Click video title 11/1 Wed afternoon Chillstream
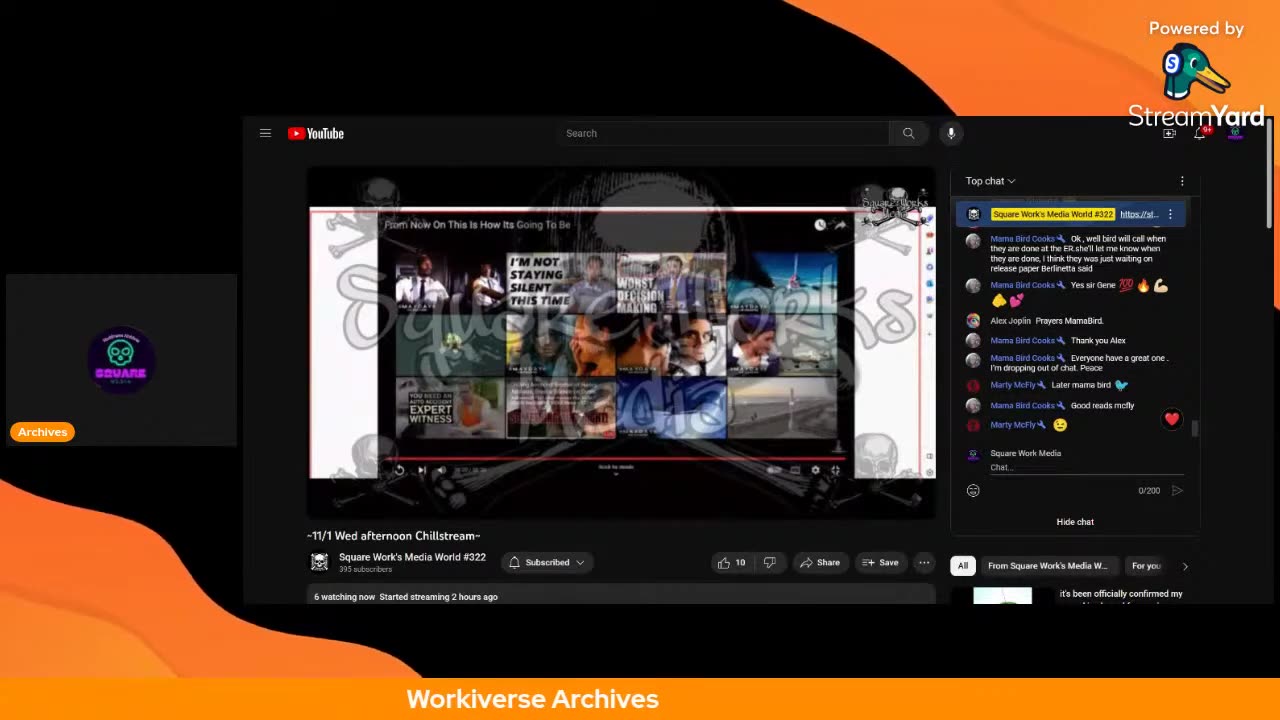This screenshot has width=1280, height=720. 394,536
